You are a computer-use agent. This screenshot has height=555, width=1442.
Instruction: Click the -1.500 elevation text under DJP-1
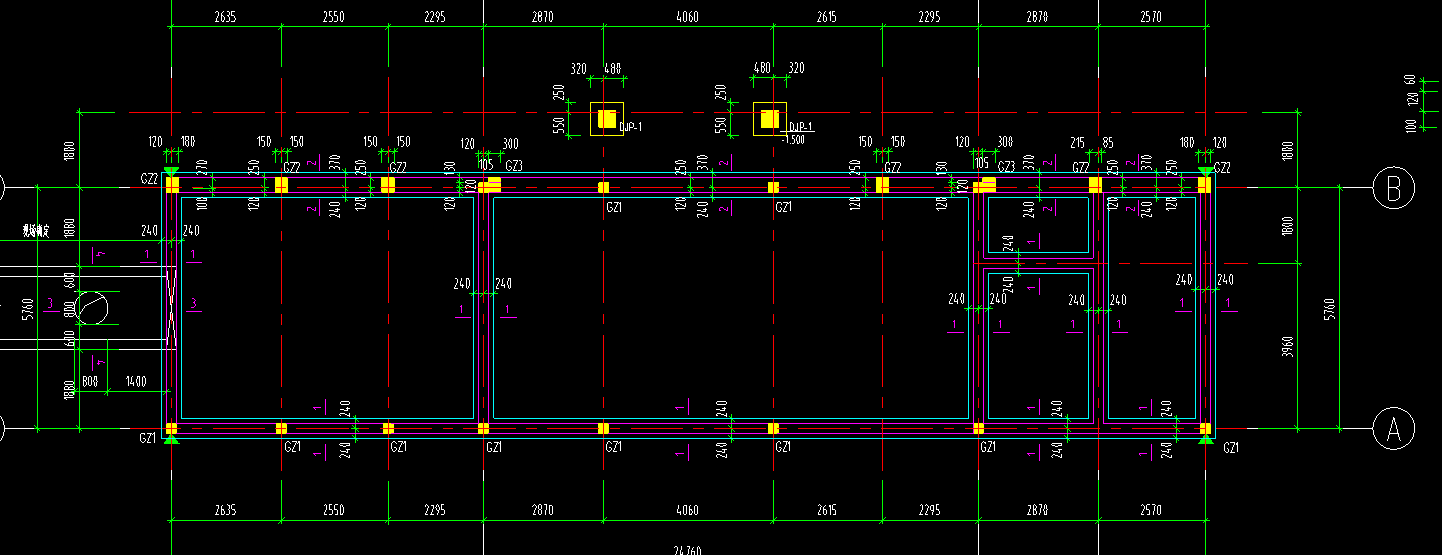click(x=794, y=139)
